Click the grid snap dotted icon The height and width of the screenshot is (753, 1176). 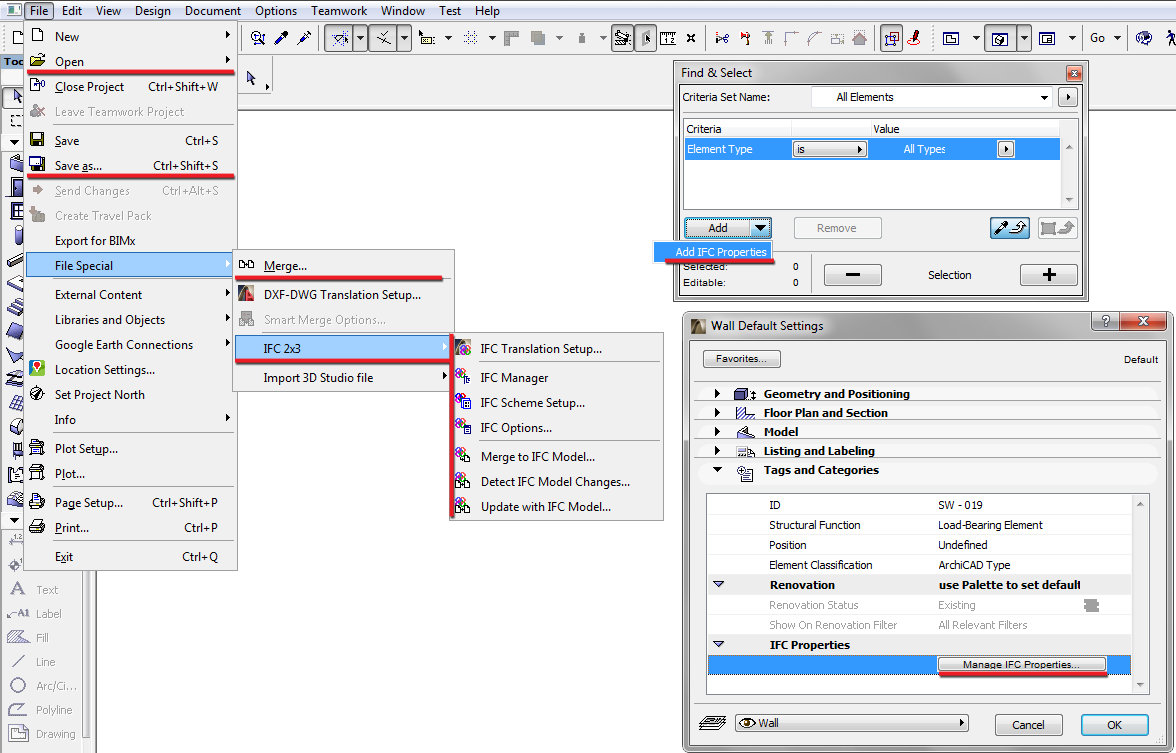[x=470, y=38]
